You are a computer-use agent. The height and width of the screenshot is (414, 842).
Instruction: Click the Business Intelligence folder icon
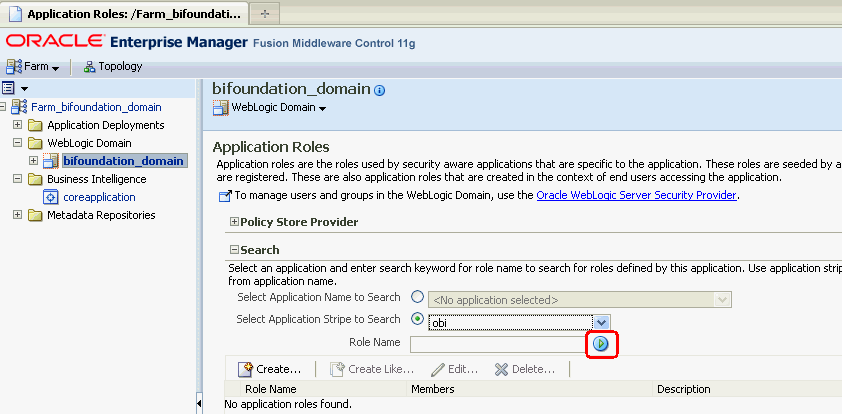pos(35,179)
